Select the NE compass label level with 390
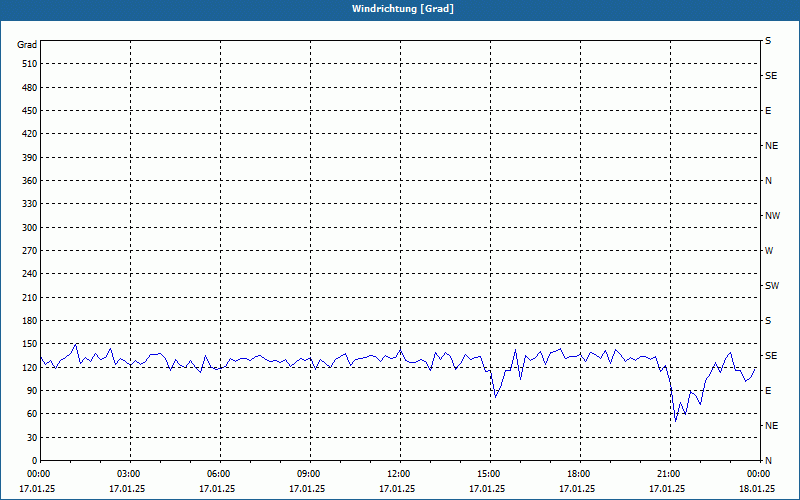This screenshot has height=500, width=800. [x=771, y=146]
